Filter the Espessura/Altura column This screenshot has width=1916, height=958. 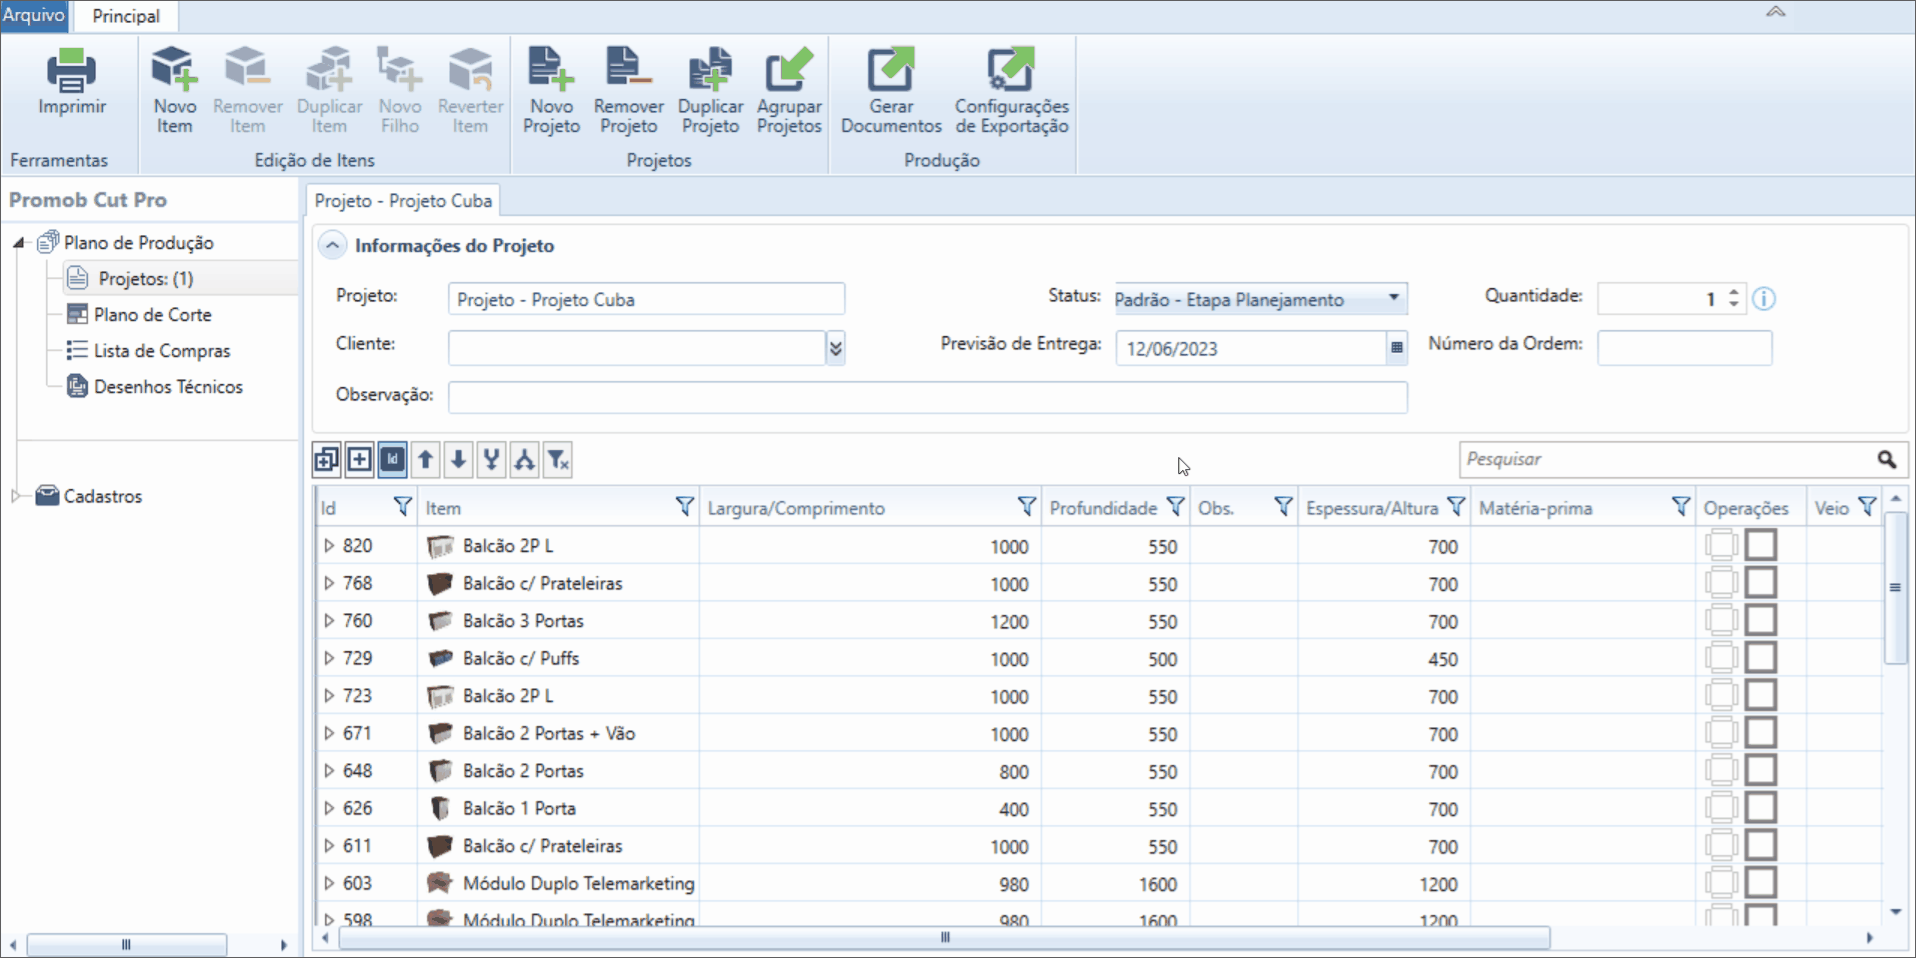point(1456,507)
